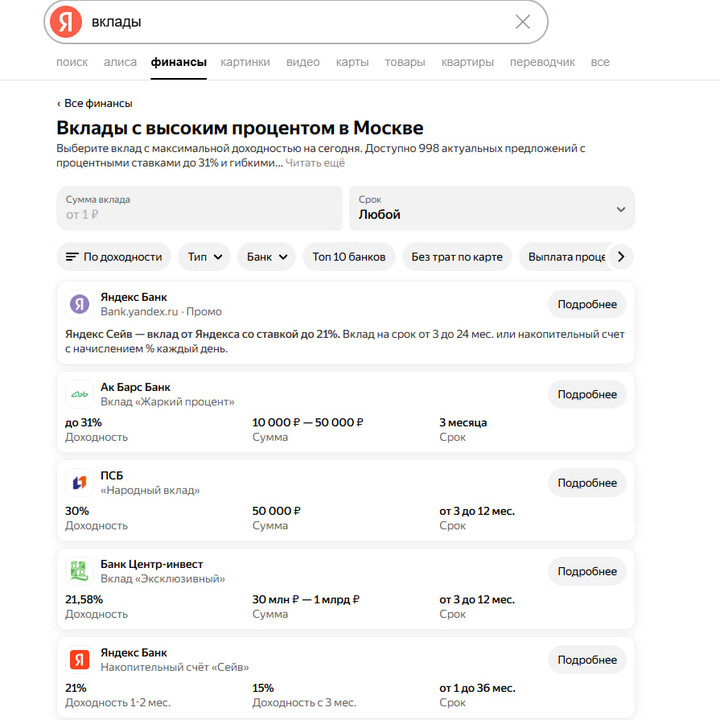Focus the Сумма вклада input field
720x720 pixels.
199,208
